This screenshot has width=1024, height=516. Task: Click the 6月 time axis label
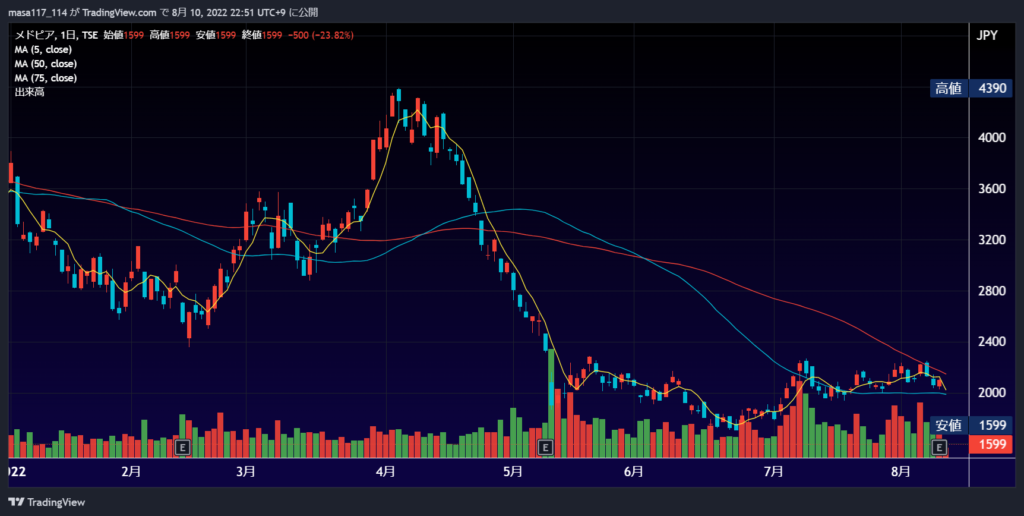tap(633, 472)
